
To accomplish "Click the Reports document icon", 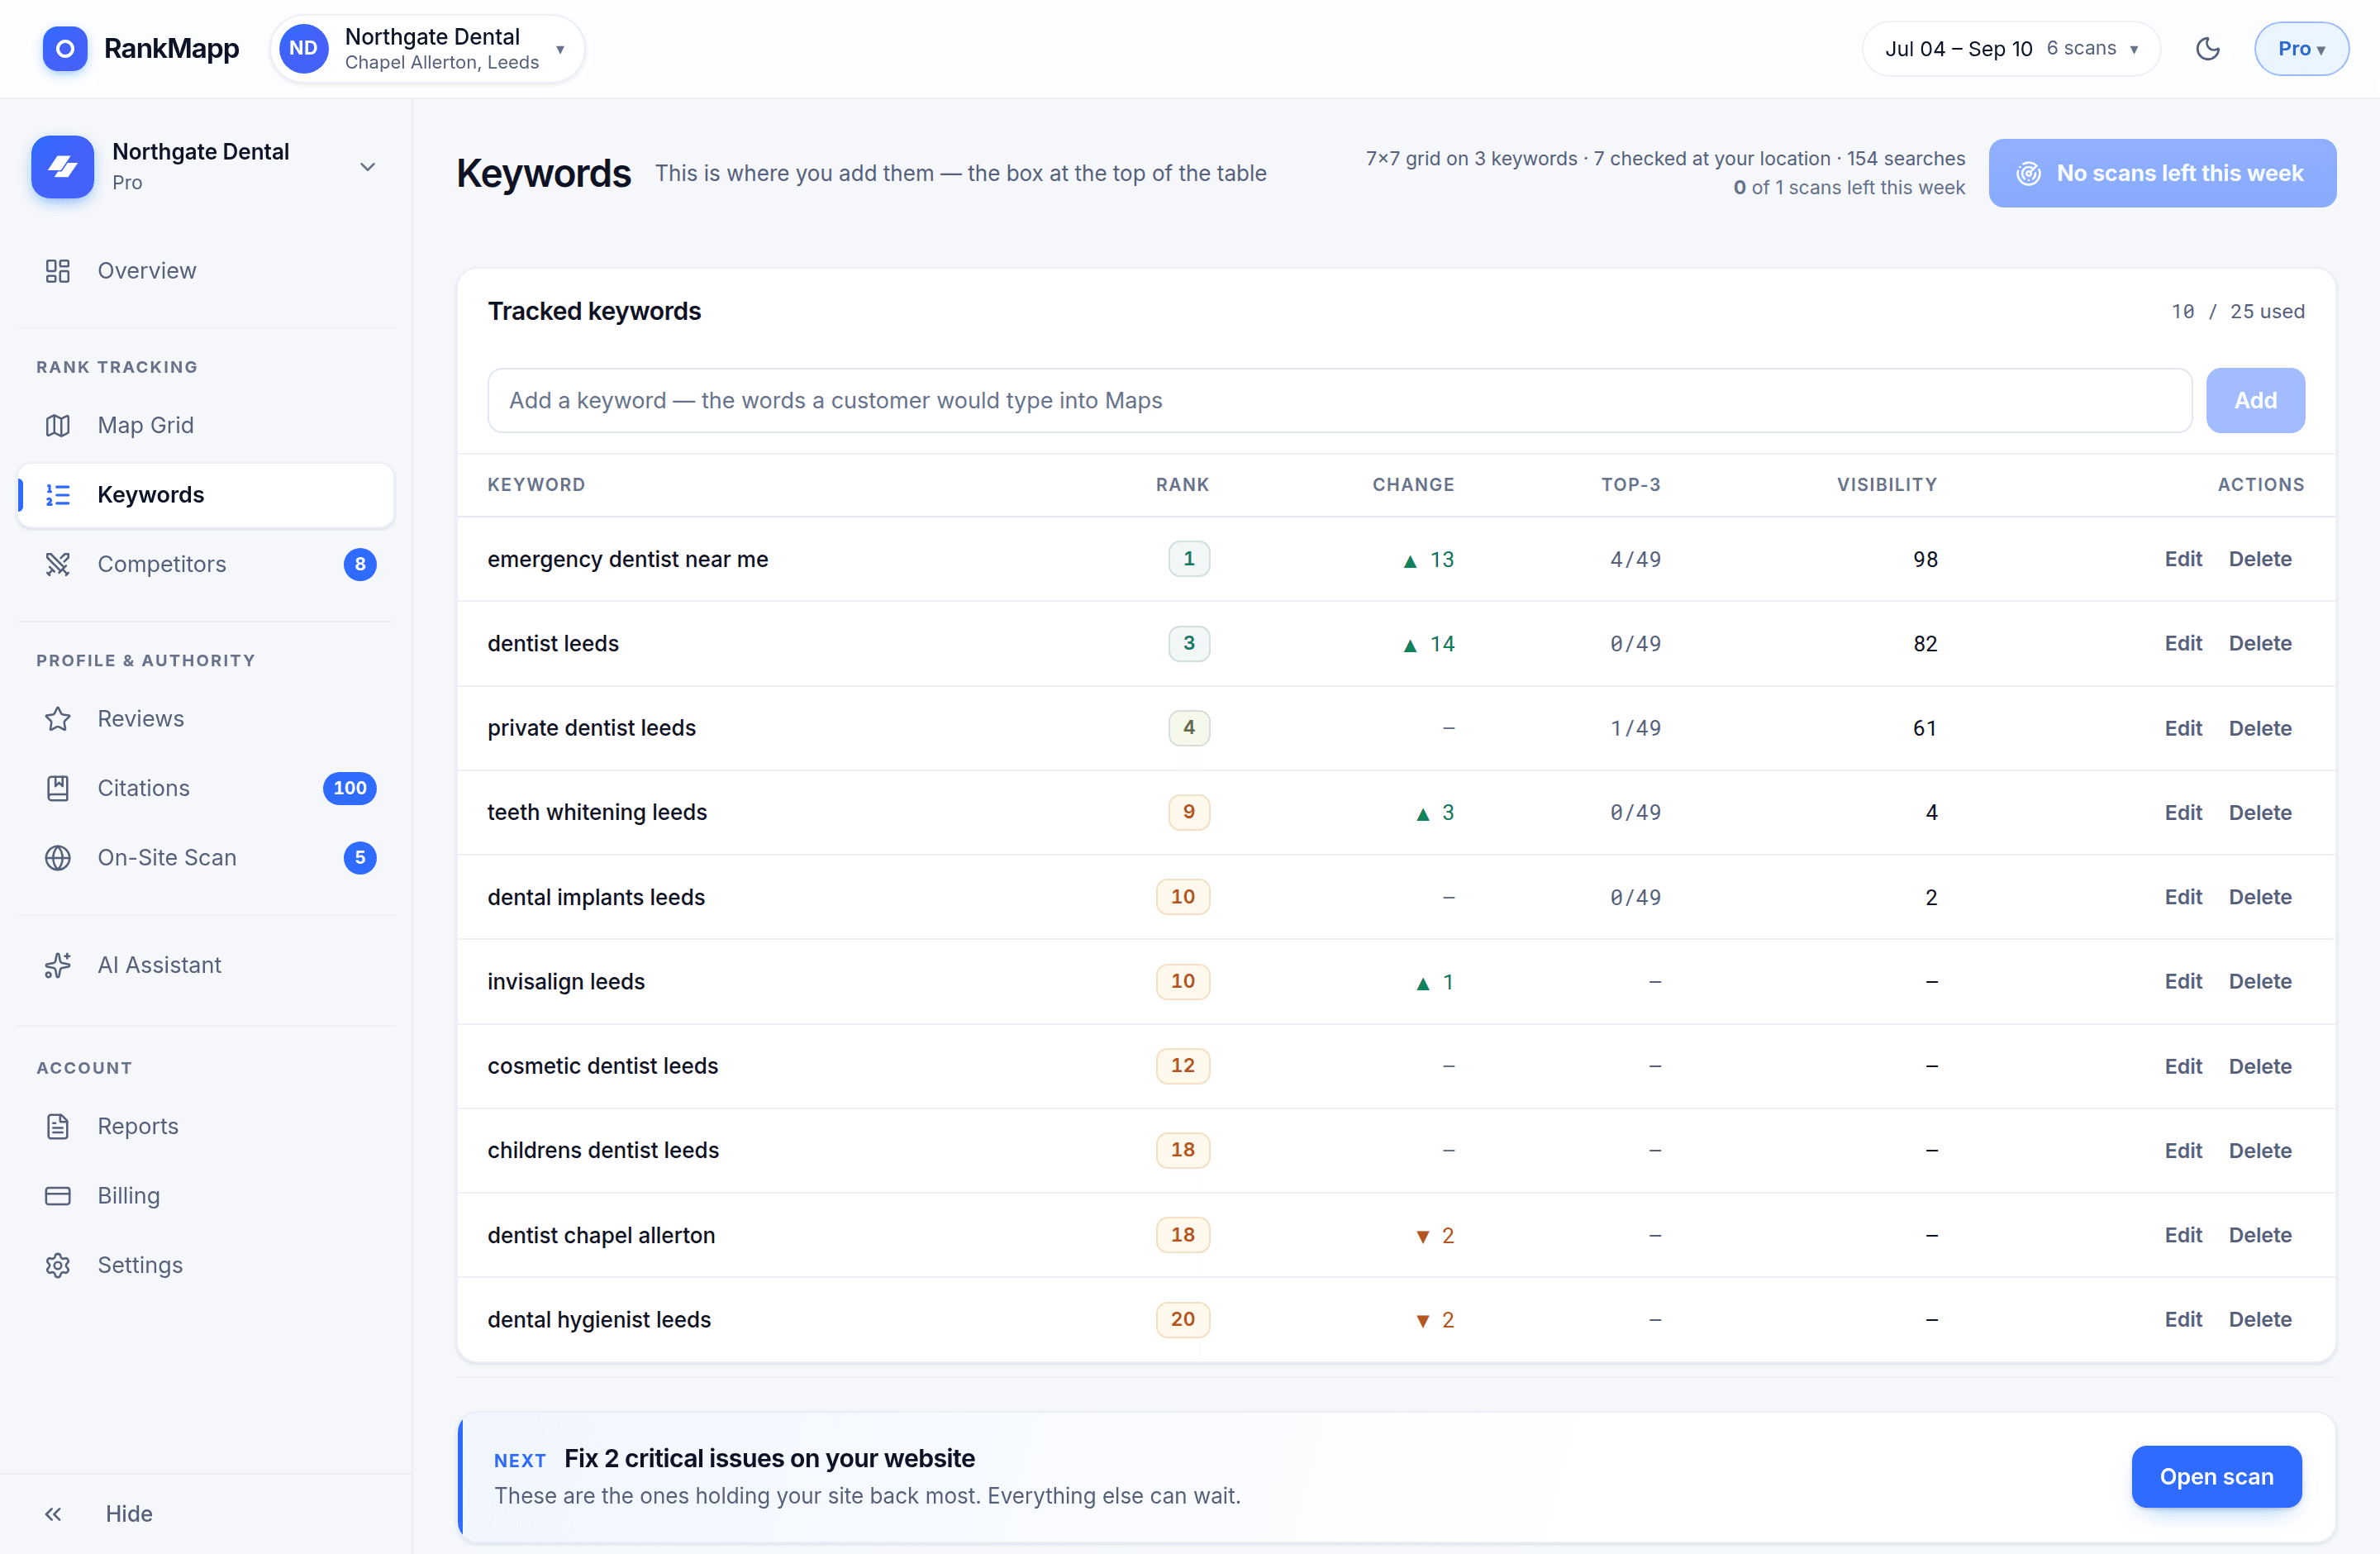I will click(58, 1126).
